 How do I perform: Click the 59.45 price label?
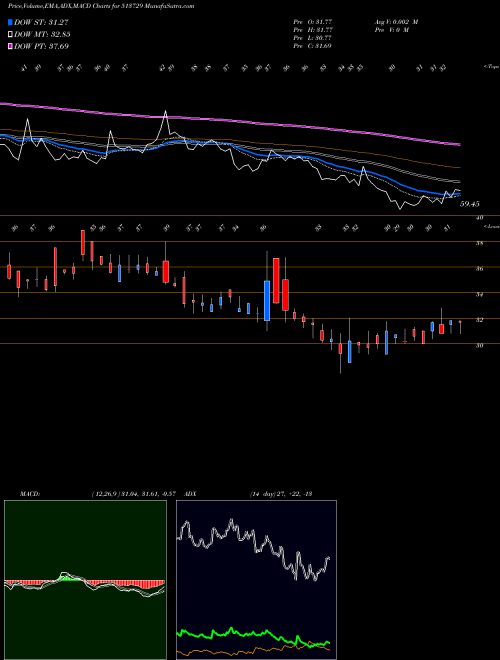470,204
